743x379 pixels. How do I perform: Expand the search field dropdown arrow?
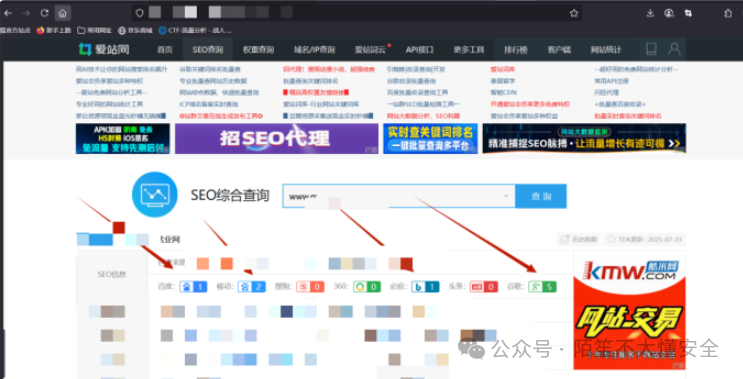point(506,196)
